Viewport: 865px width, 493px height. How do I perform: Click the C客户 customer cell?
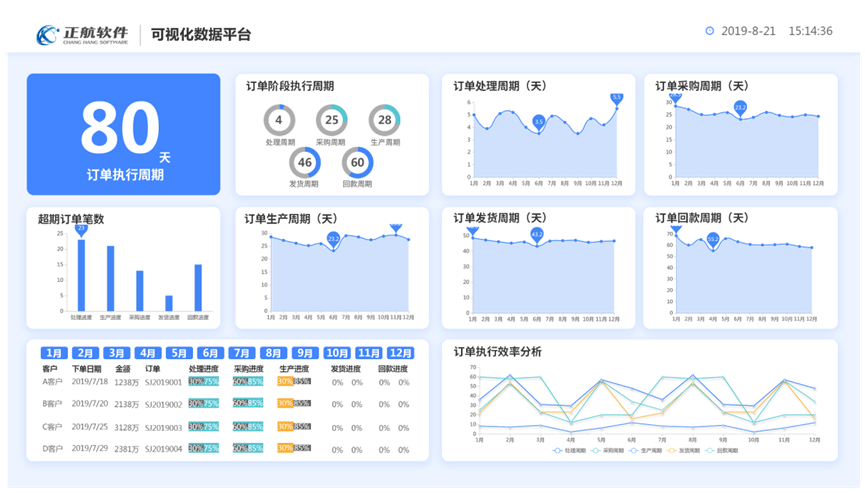tap(52, 427)
